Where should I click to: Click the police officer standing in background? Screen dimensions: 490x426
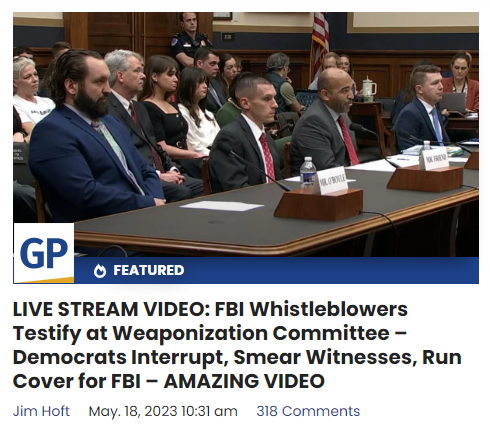tap(190, 38)
